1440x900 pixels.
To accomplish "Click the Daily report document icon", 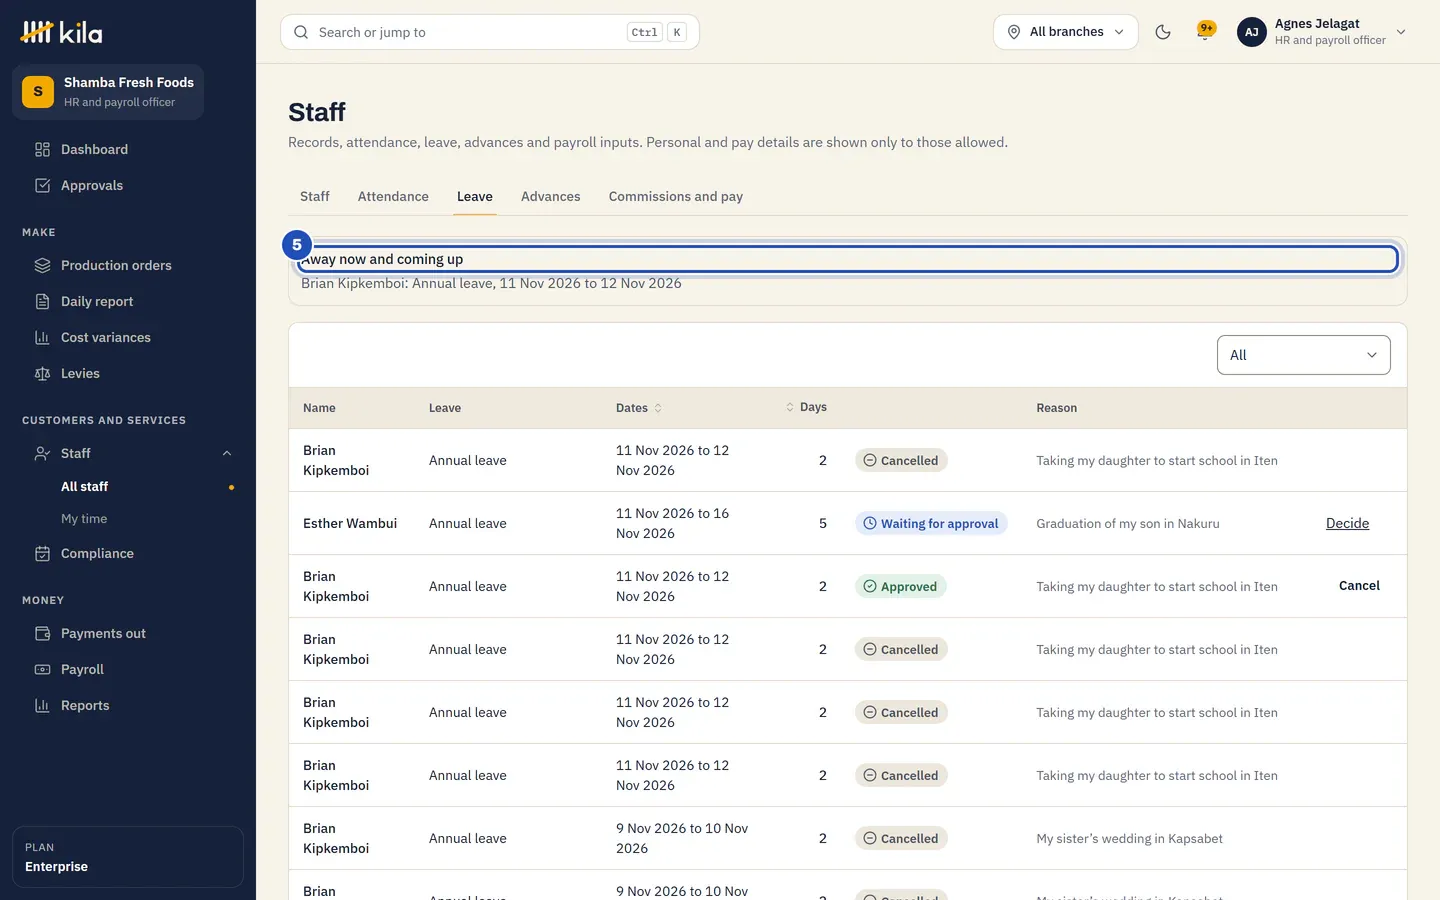I will pyautogui.click(x=42, y=302).
